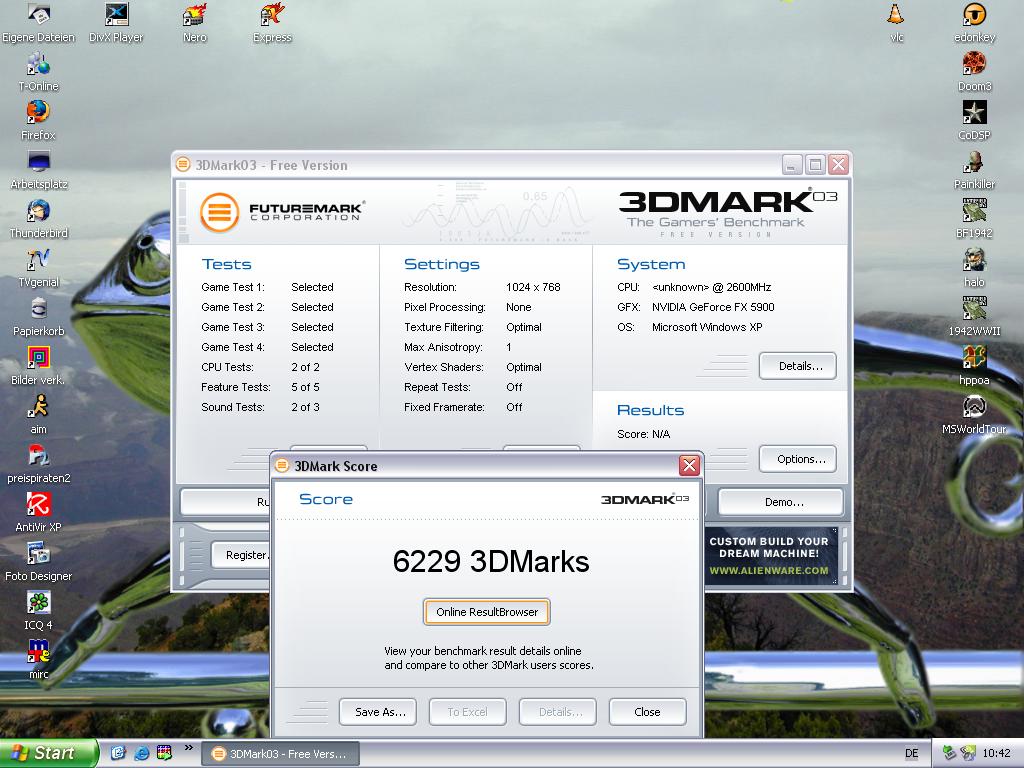
Task: Minimize the 3DMark03 main window
Action: click(792, 165)
